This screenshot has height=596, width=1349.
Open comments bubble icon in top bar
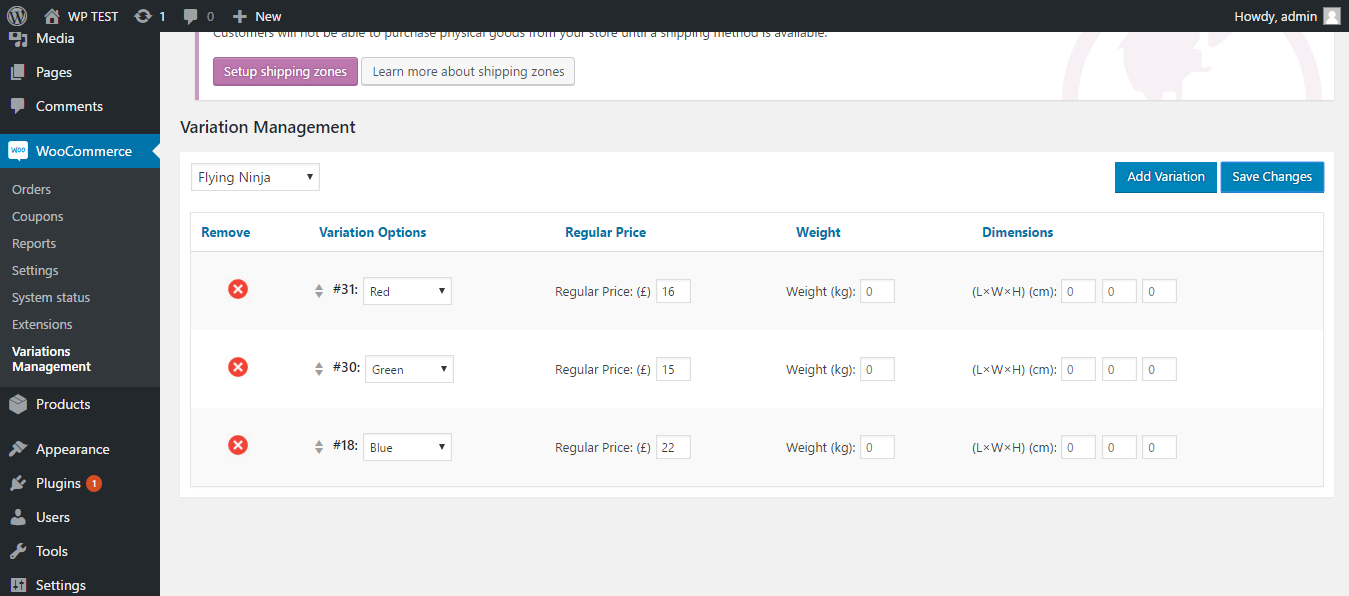(191, 16)
